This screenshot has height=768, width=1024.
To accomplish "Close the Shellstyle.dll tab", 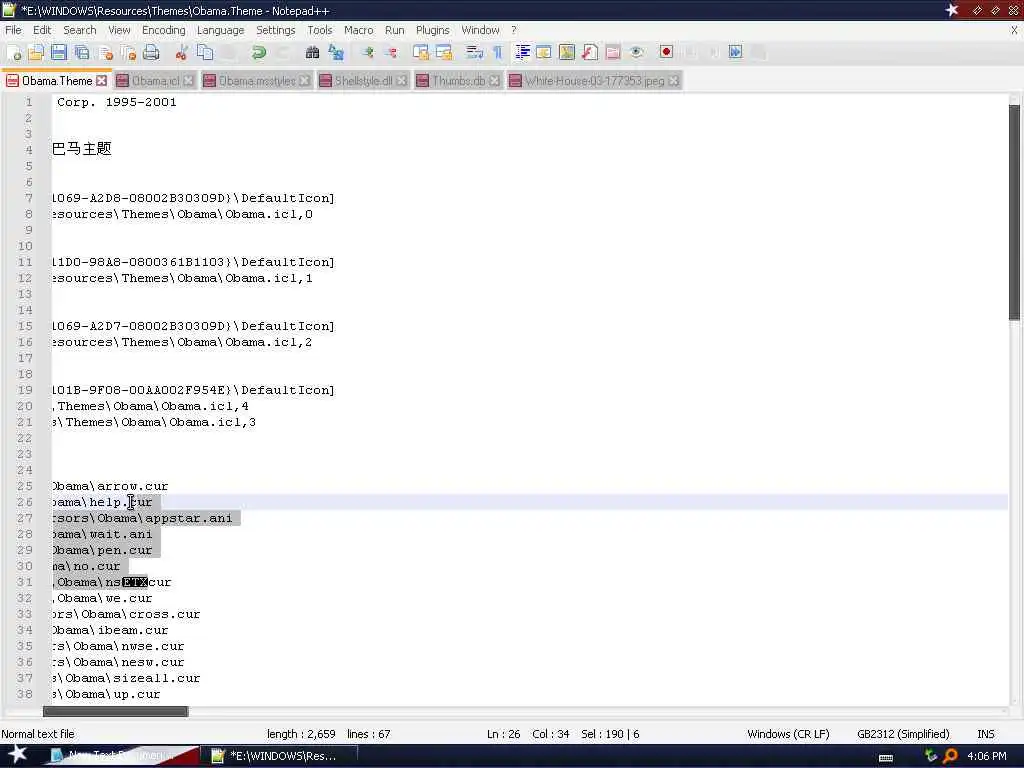I will pyautogui.click(x=401, y=80).
